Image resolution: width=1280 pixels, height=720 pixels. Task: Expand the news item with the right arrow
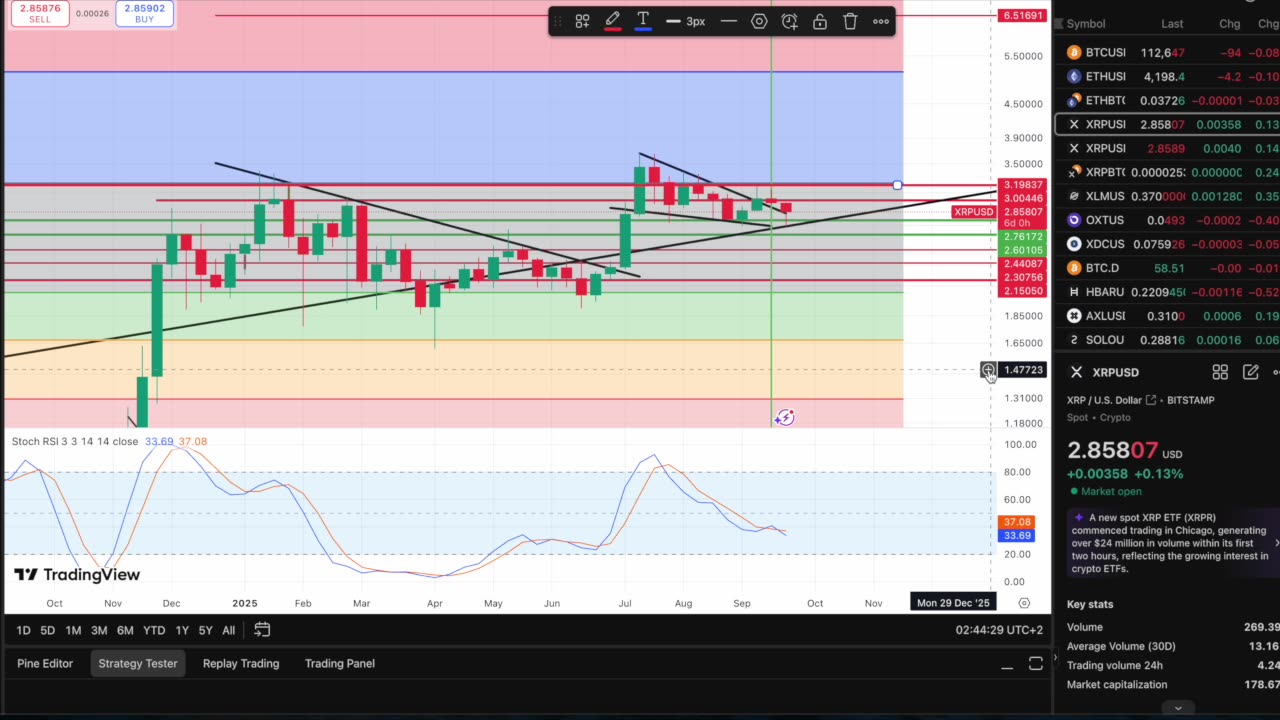click(1276, 543)
